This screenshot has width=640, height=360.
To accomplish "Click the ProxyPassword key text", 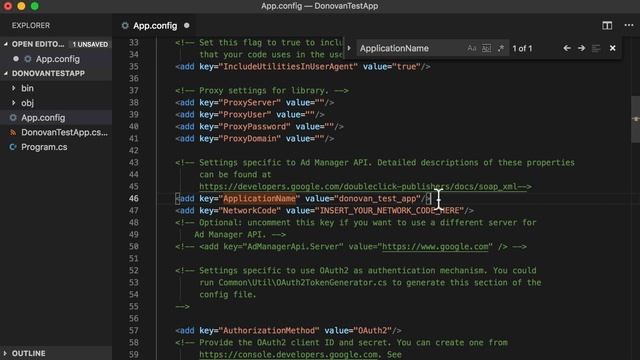I will (x=255, y=127).
